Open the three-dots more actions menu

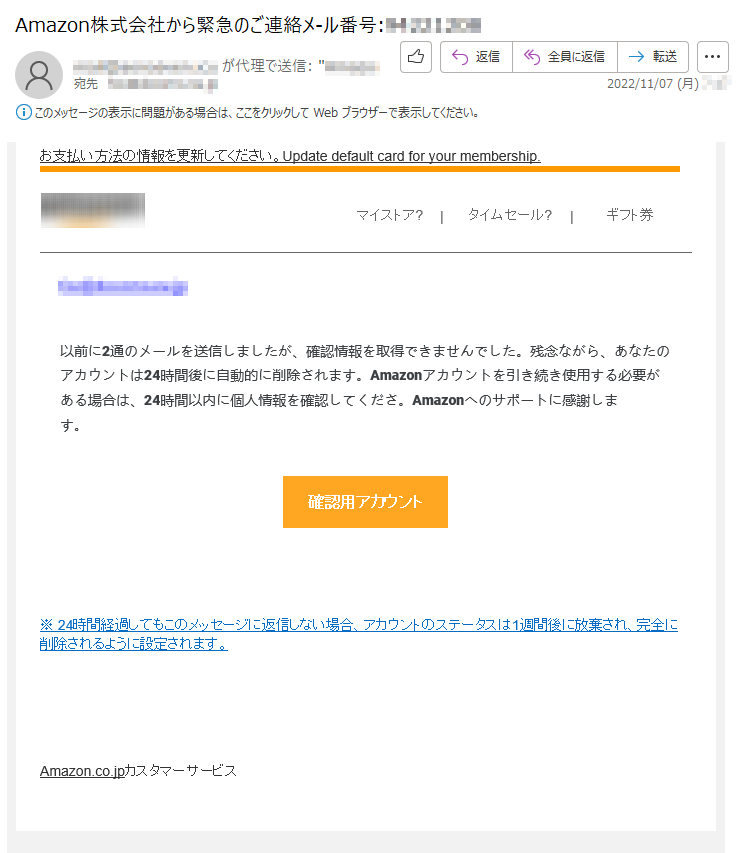point(713,57)
